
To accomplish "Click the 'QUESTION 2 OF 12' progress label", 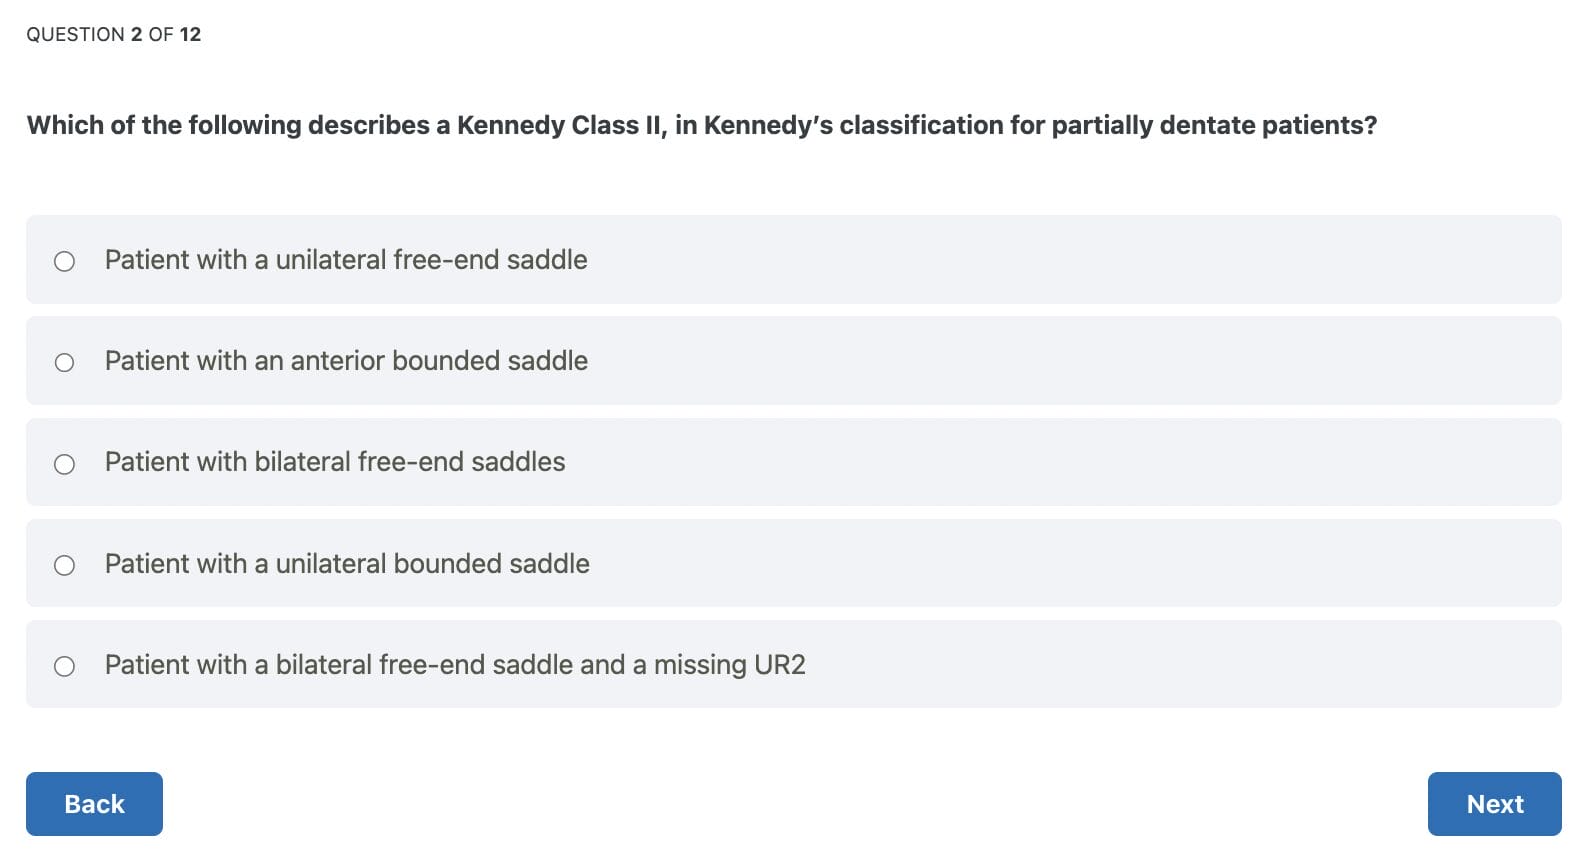I will pos(114,34).
